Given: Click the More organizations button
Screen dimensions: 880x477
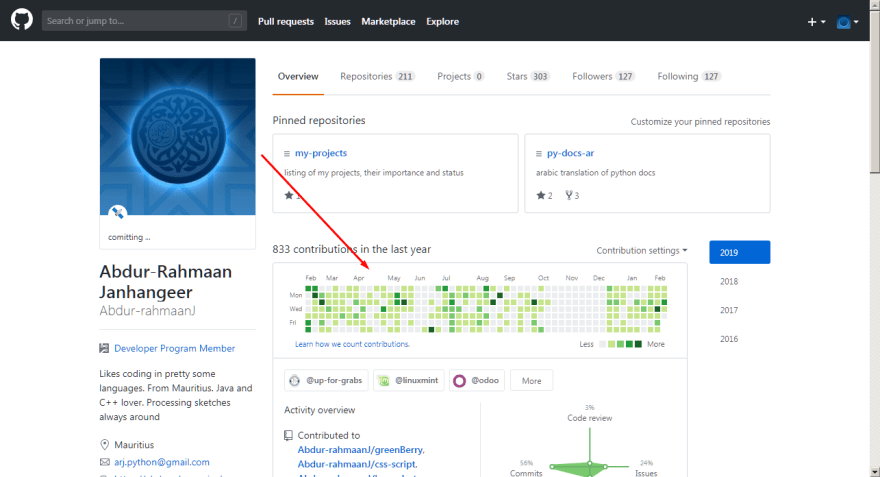Looking at the screenshot, I should click(531, 380).
